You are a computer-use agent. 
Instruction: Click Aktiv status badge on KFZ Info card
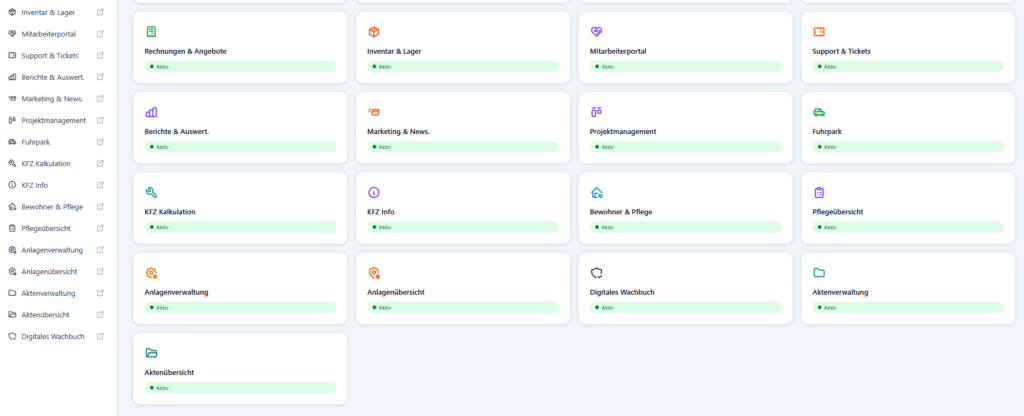463,227
